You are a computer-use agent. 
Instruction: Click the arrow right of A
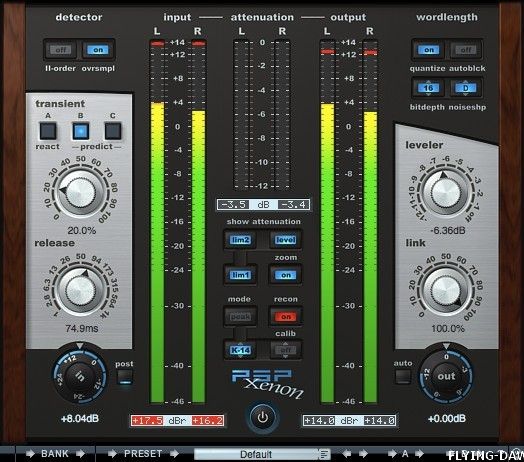point(419,454)
